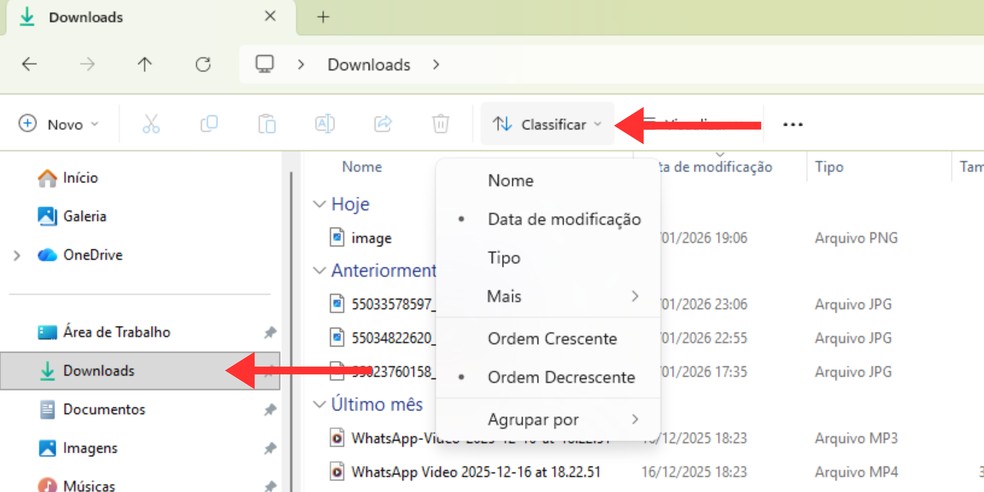Go up one folder level
Viewport: 984px width, 492px height.
coord(145,65)
